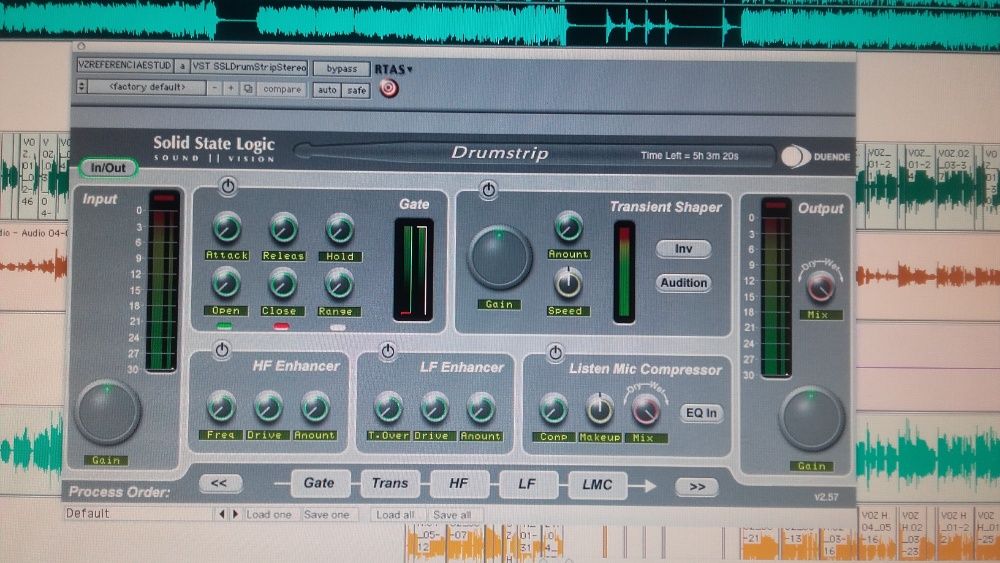Screen dimensions: 1000x563
Task: Click the Gate Close threshold knob
Action: [x=283, y=284]
